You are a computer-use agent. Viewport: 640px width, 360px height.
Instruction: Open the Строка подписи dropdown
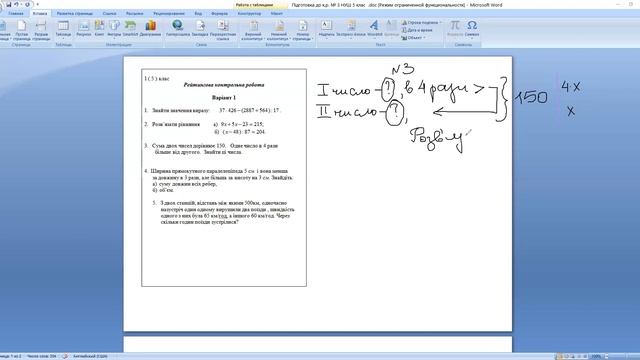(421, 23)
